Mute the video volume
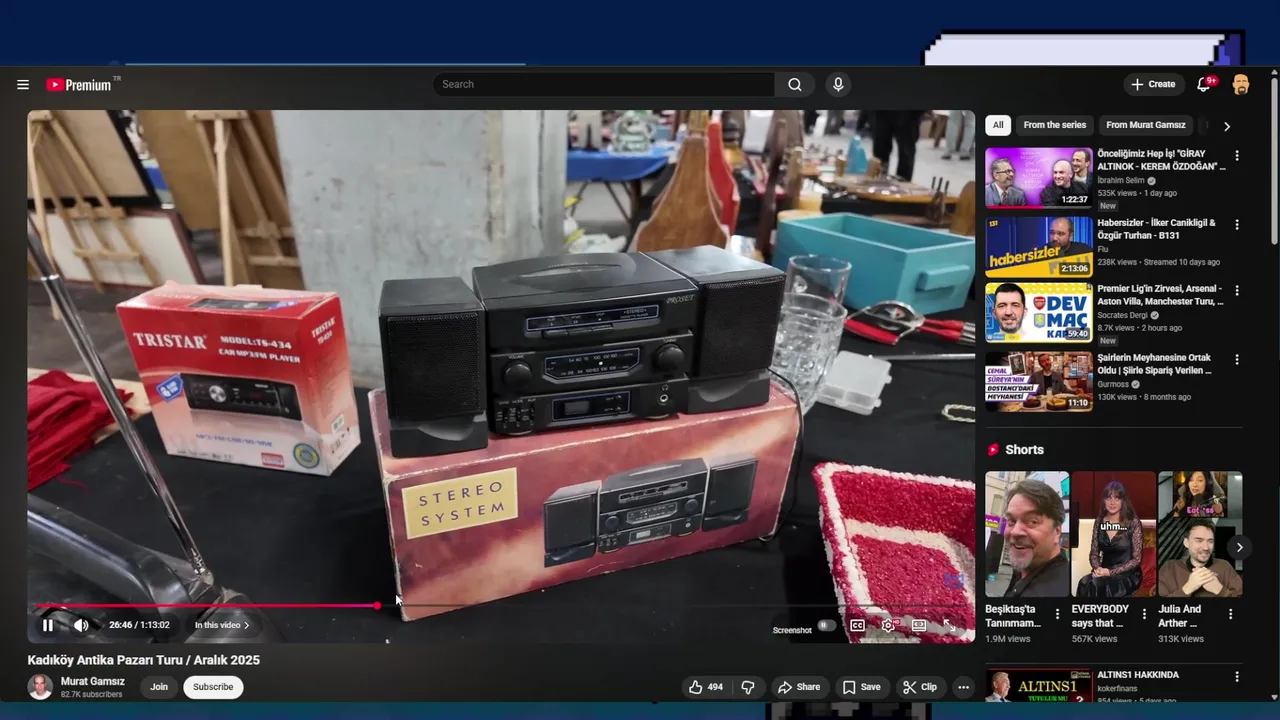The width and height of the screenshot is (1280, 720). (81, 625)
